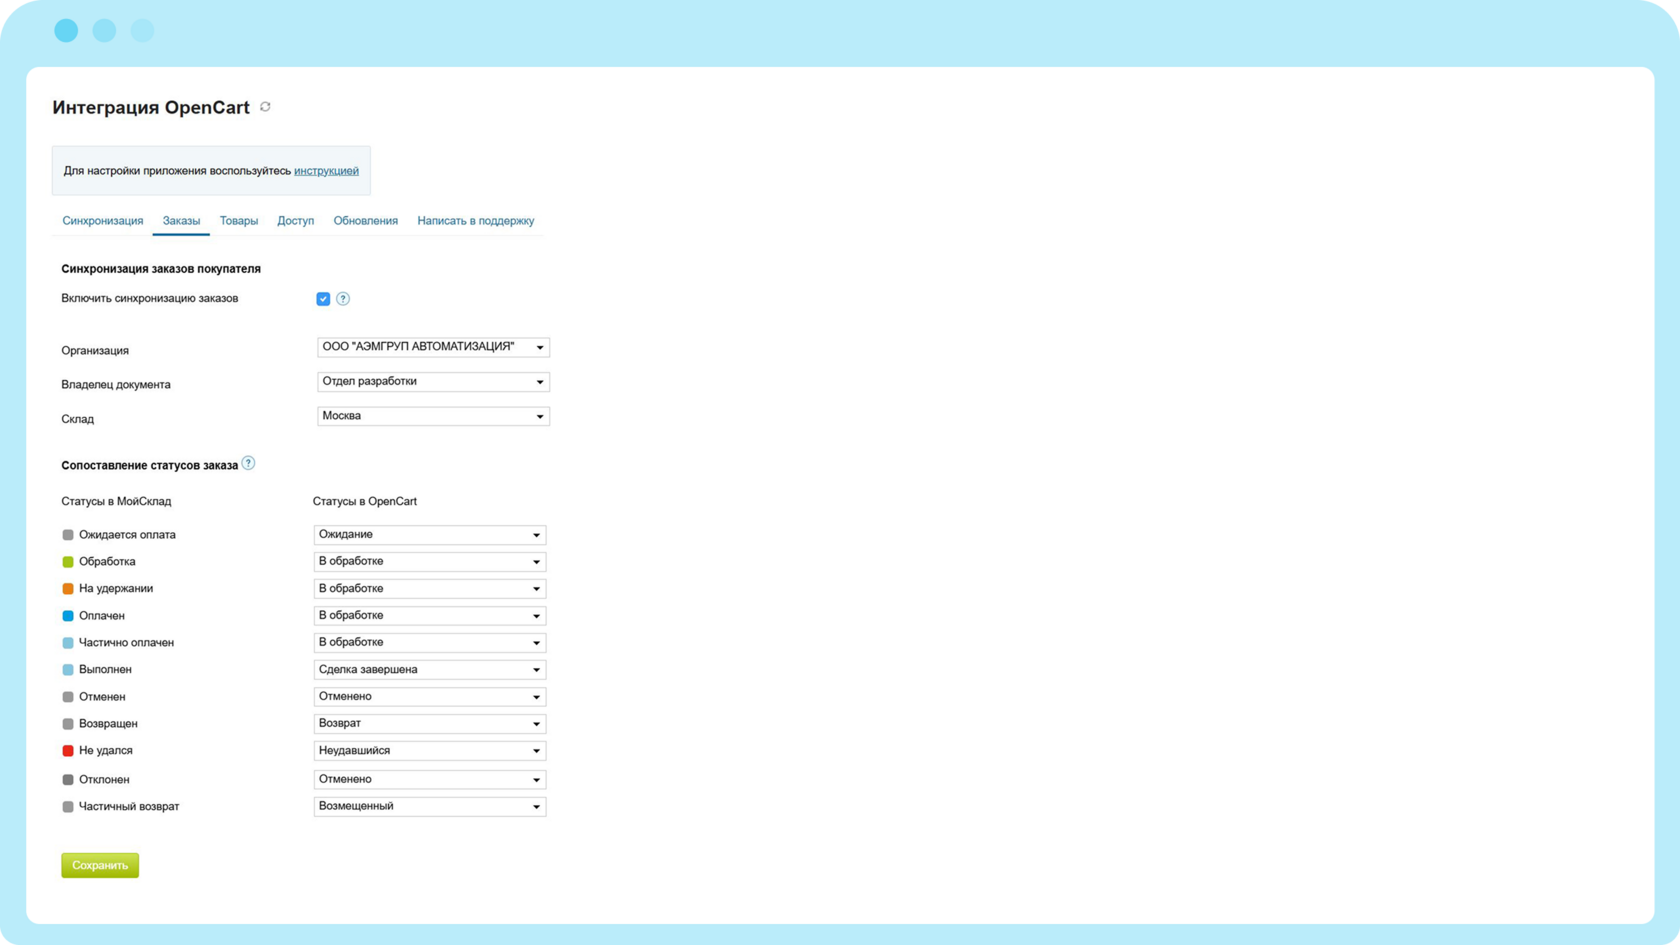1680x945 pixels.
Task: Open the Владелец документа dropdown
Action: point(433,382)
